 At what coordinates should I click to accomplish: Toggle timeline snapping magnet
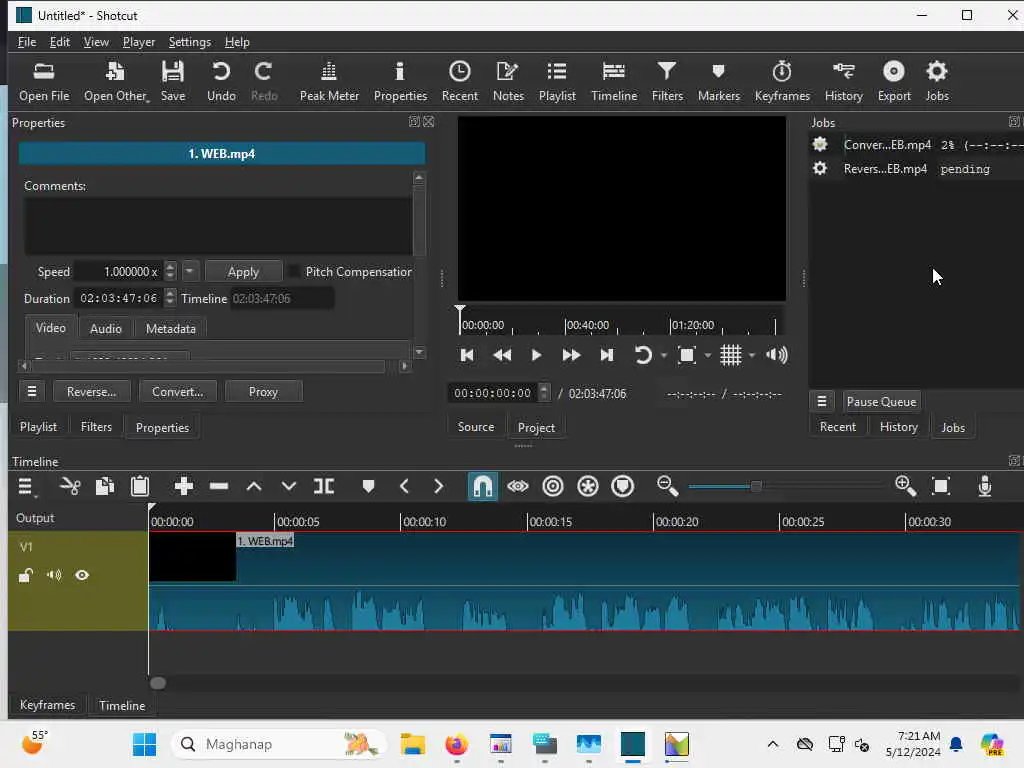point(483,487)
